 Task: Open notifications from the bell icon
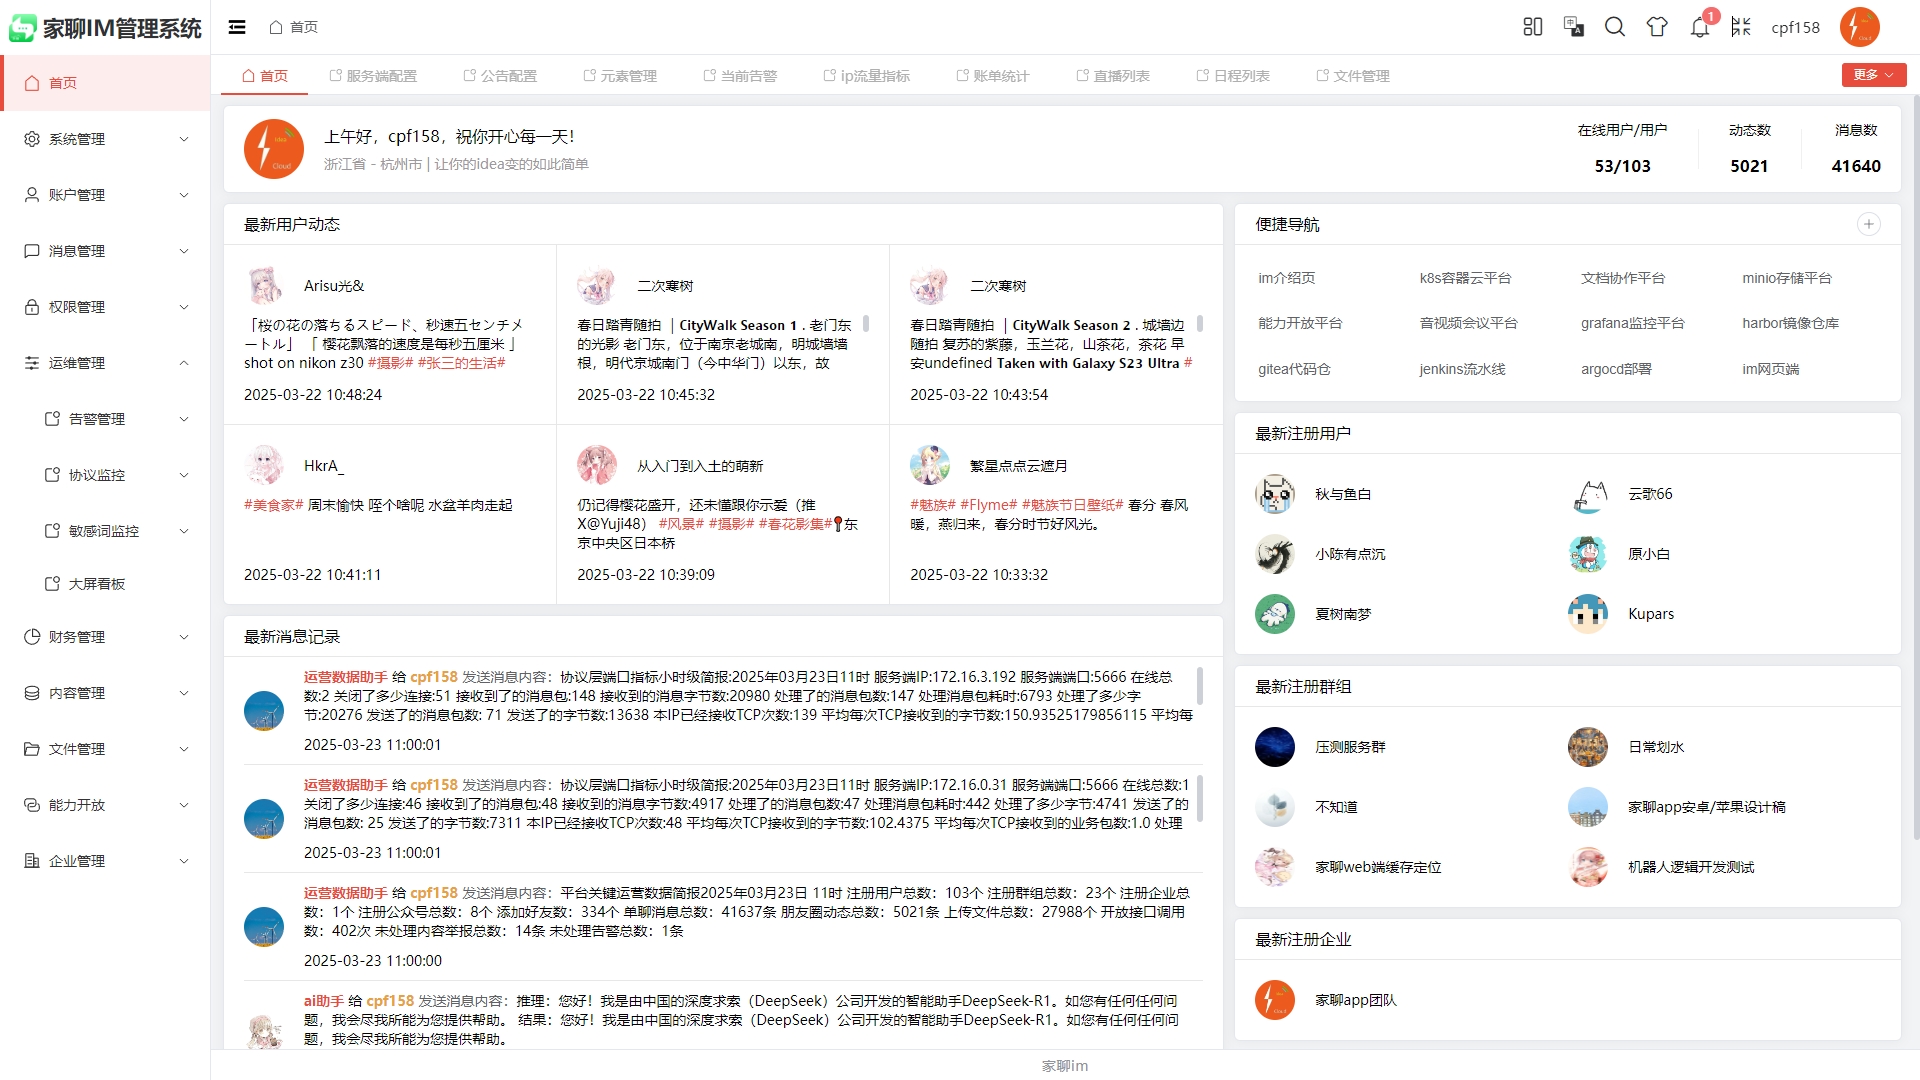[x=1699, y=27]
